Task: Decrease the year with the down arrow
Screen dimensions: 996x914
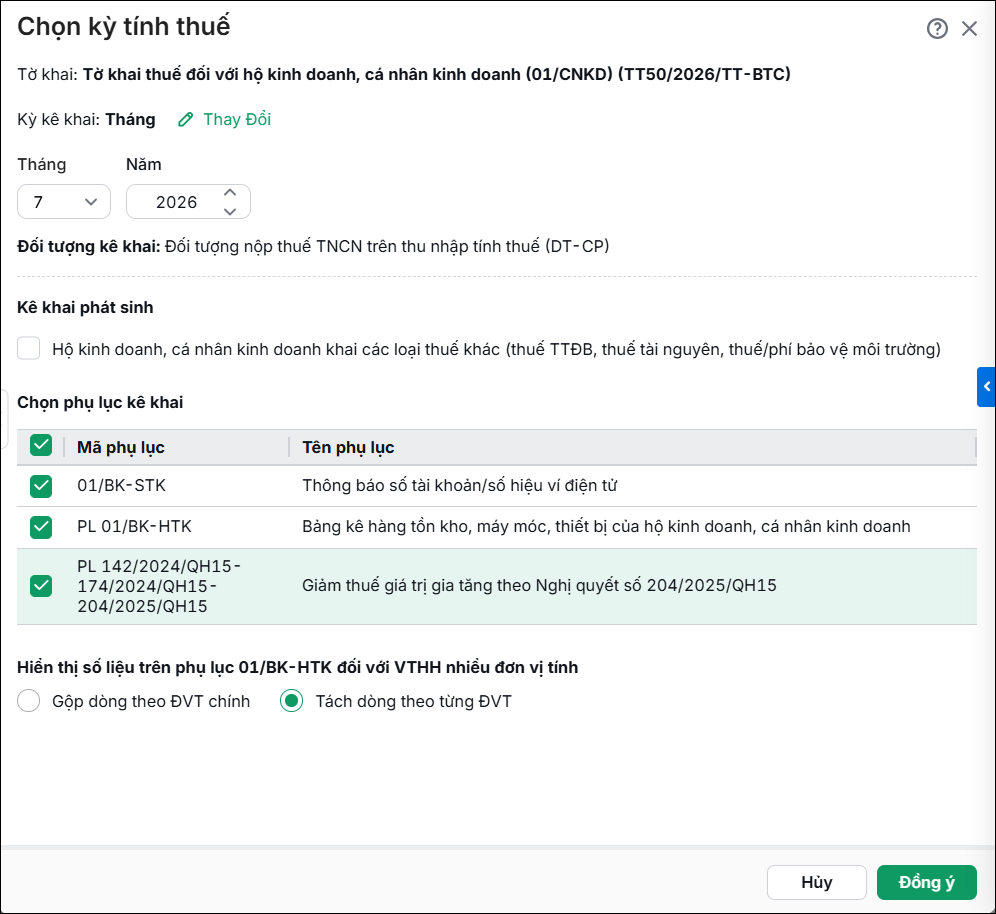Action: 230,212
